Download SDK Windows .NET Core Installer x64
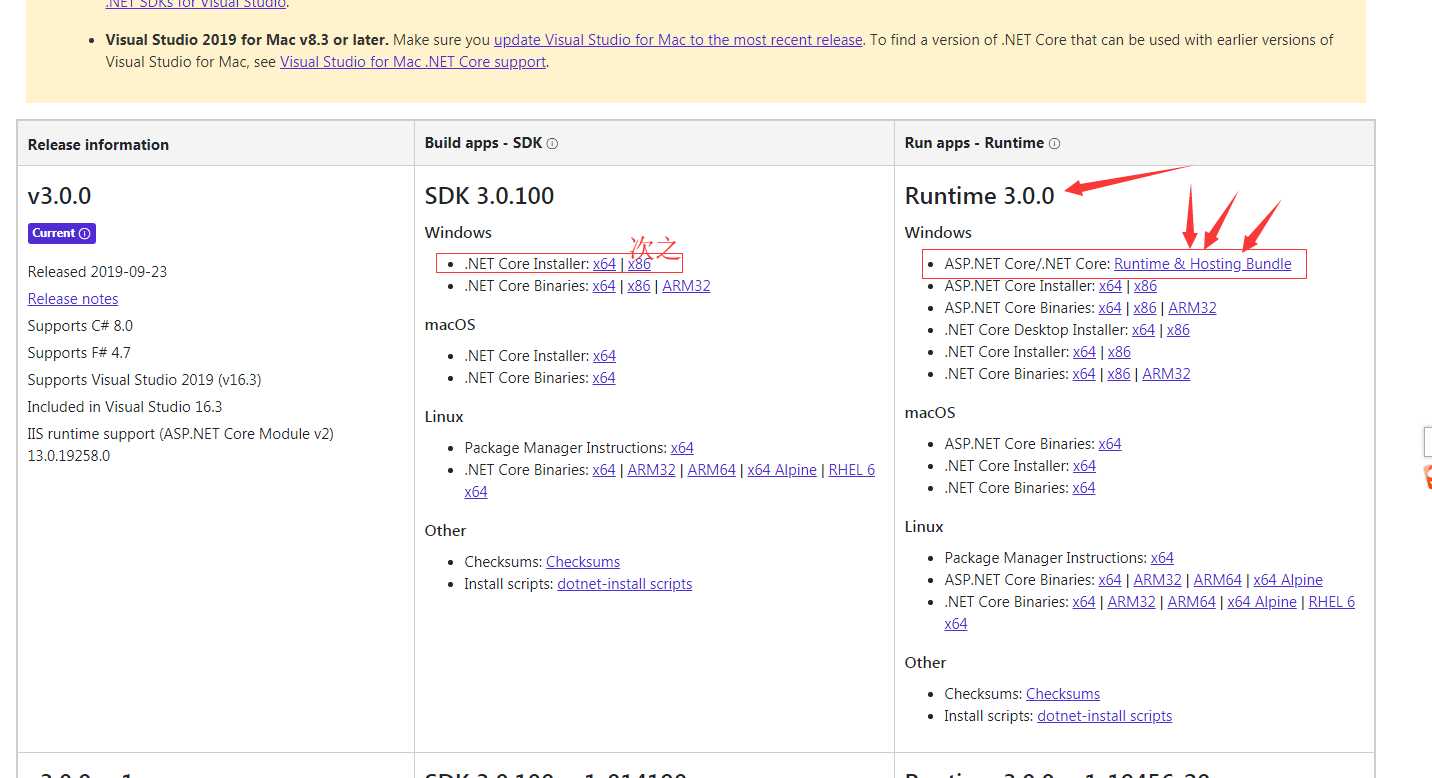The height and width of the screenshot is (778, 1432). click(x=604, y=264)
